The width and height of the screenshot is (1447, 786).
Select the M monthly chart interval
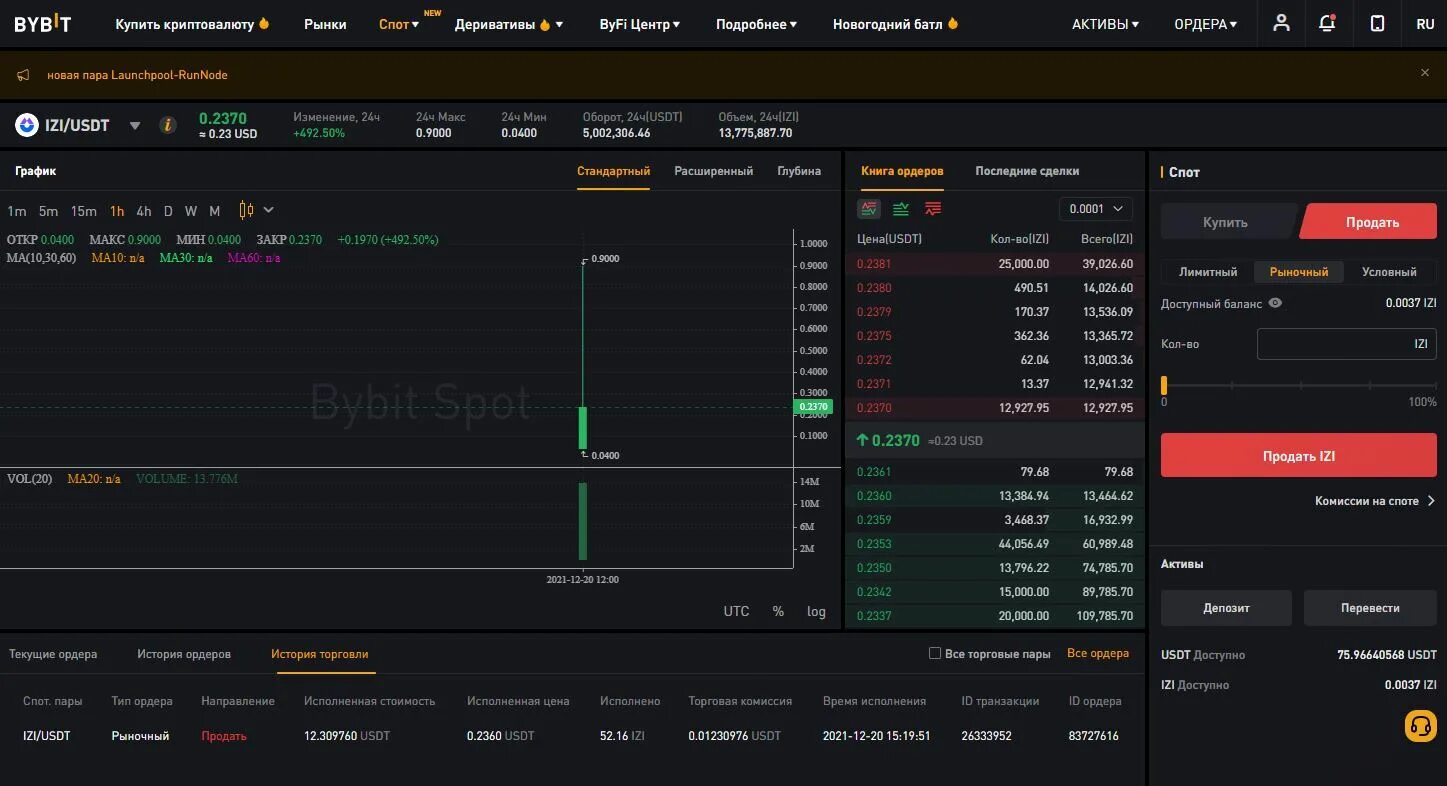(x=214, y=211)
